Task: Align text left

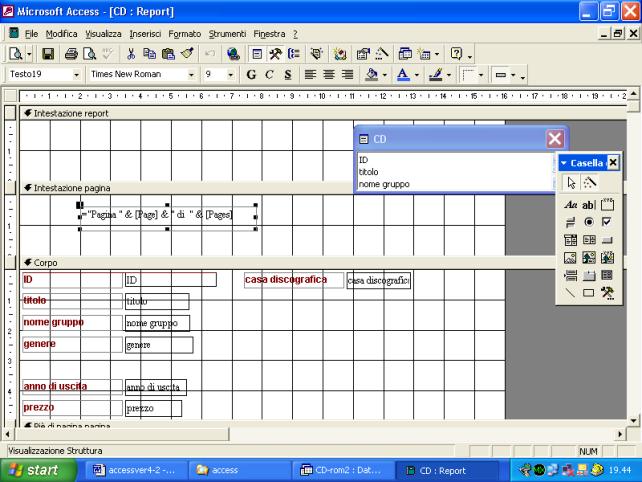Action: click(310, 75)
